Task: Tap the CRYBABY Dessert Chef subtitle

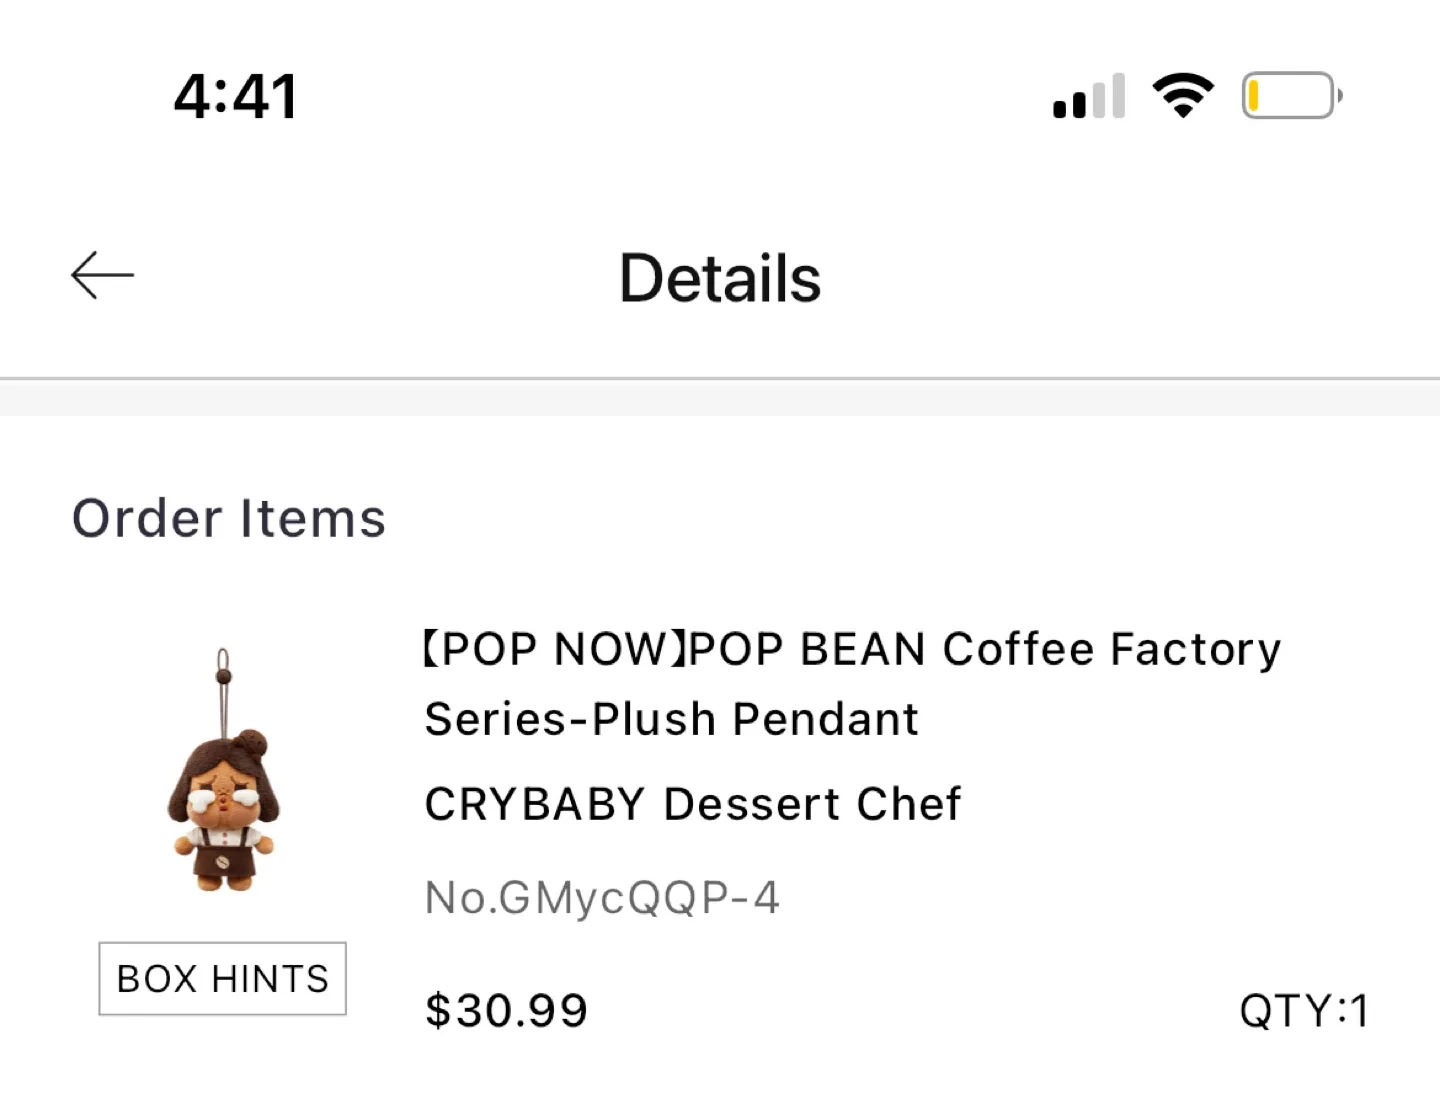Action: coord(693,803)
